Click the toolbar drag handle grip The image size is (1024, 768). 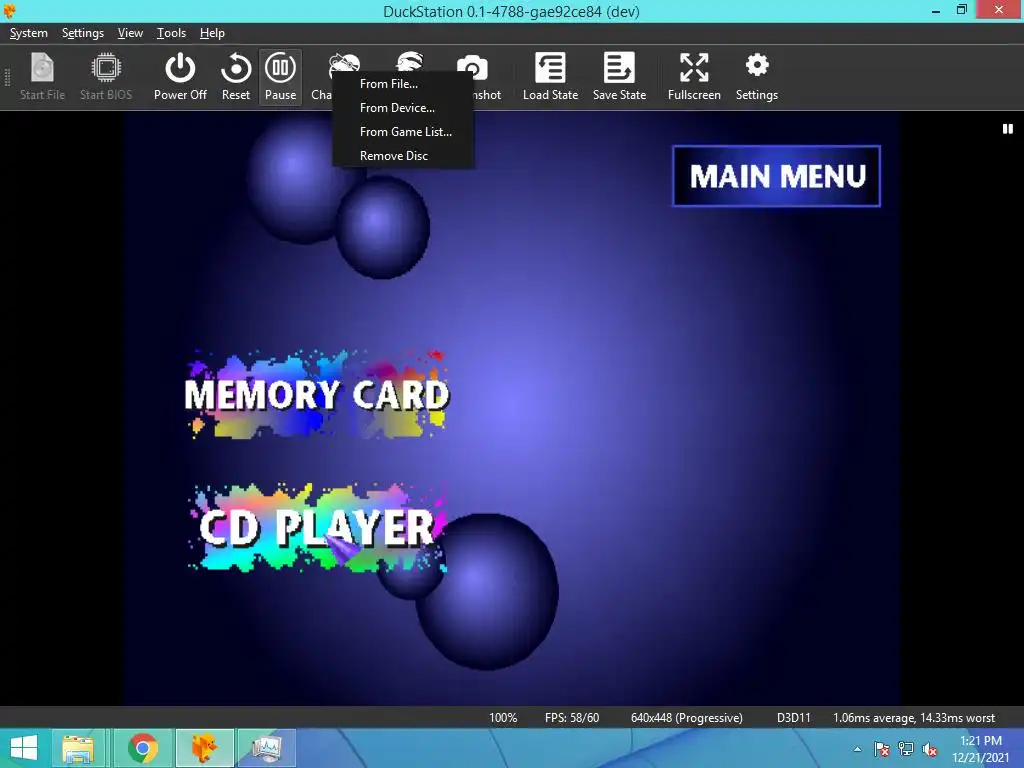coord(7,77)
